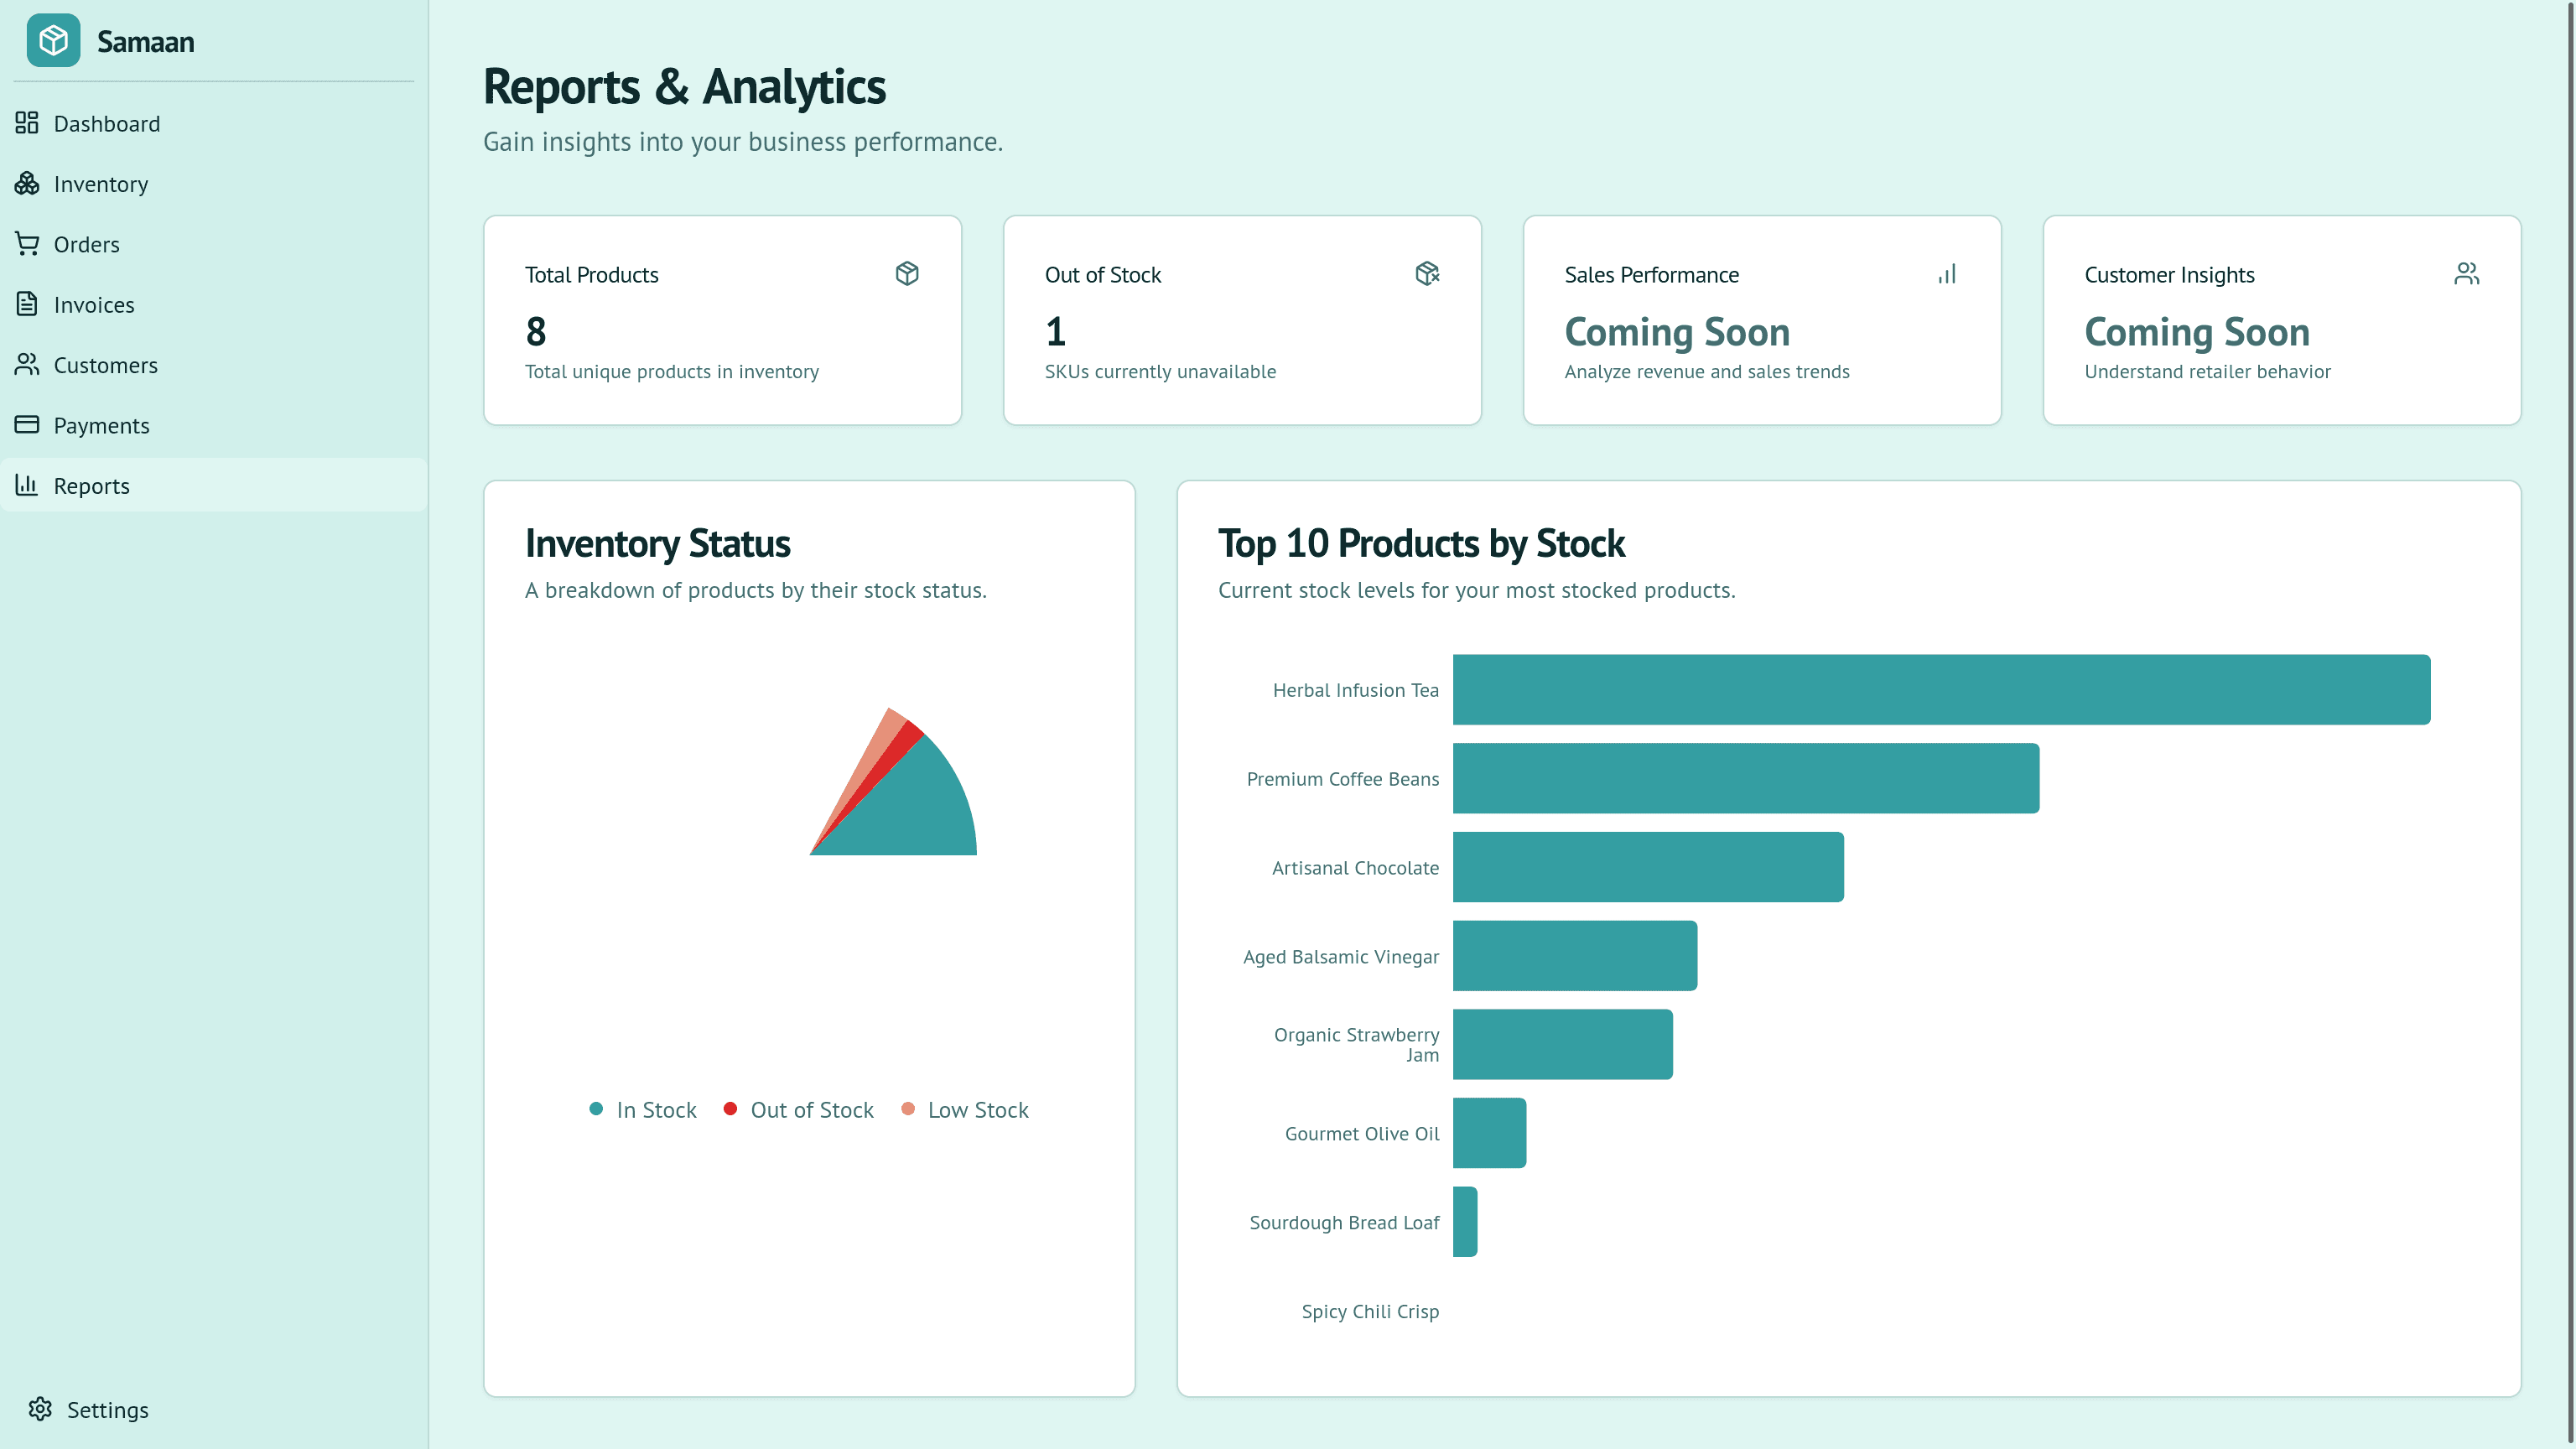Click the Total Products package icon

click(906, 274)
